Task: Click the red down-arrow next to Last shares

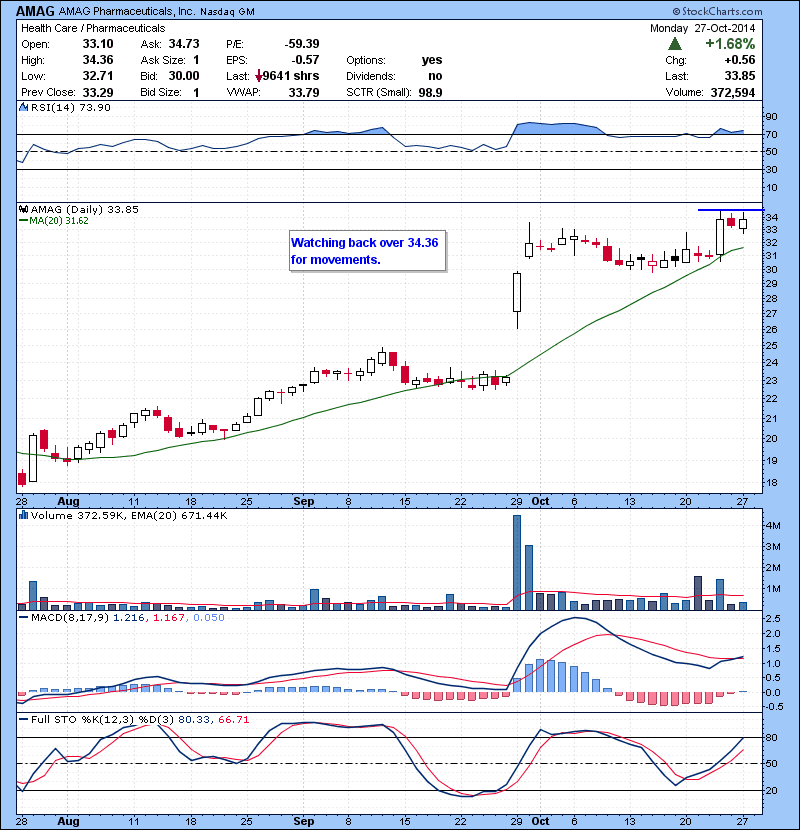Action: pos(258,77)
